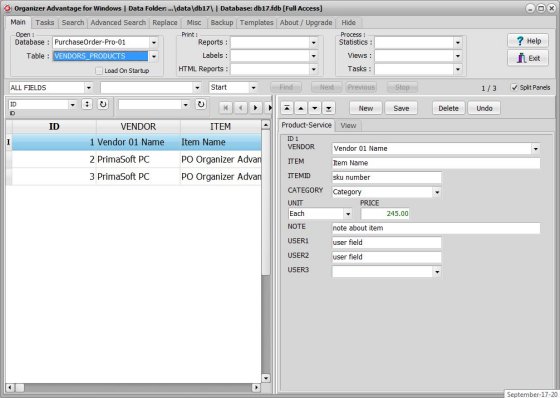The image size is (560, 398).
Task: Click the search text input box
Action: click(146, 88)
